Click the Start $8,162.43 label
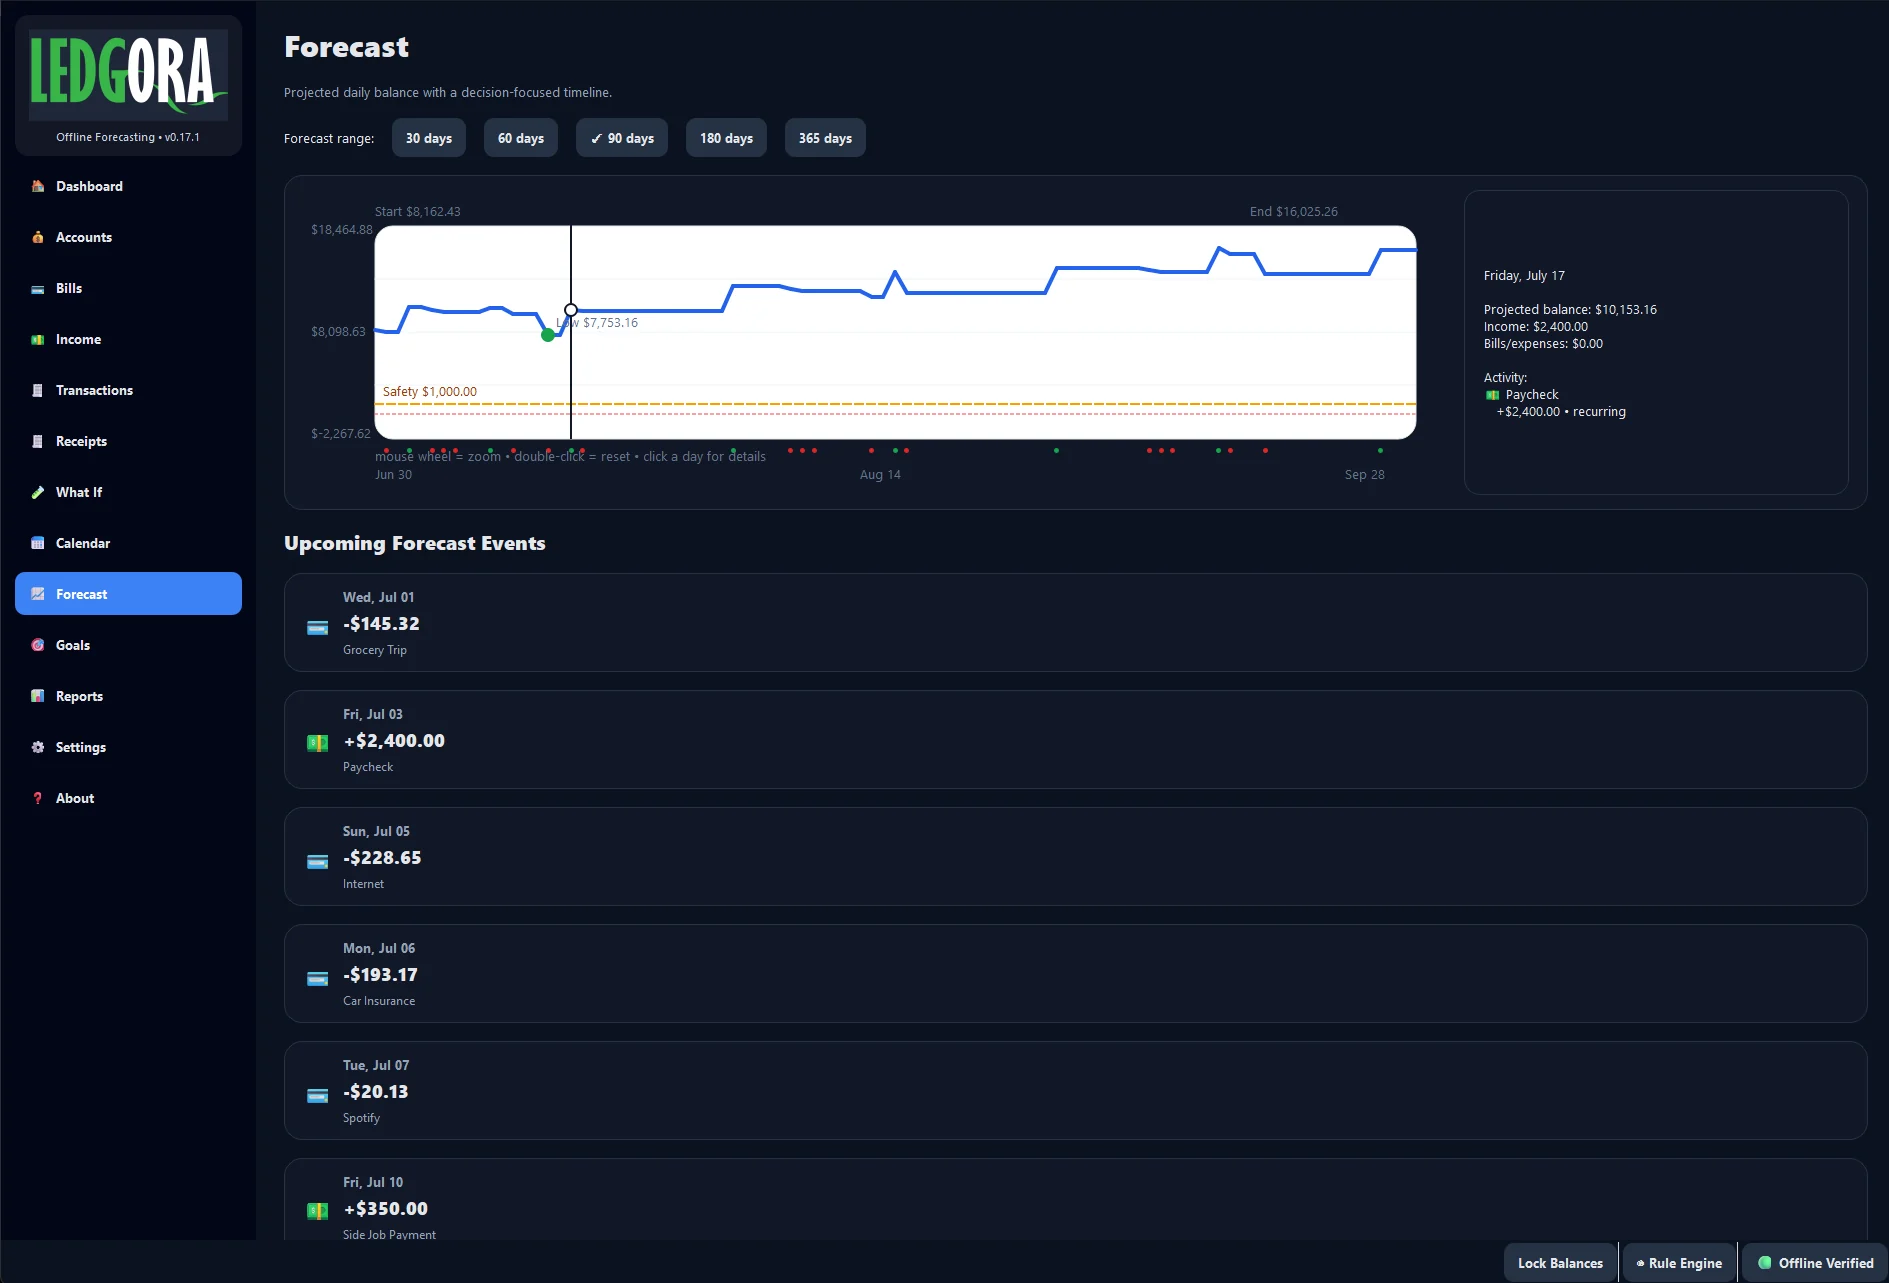Image resolution: width=1889 pixels, height=1283 pixels. pyautogui.click(x=417, y=212)
